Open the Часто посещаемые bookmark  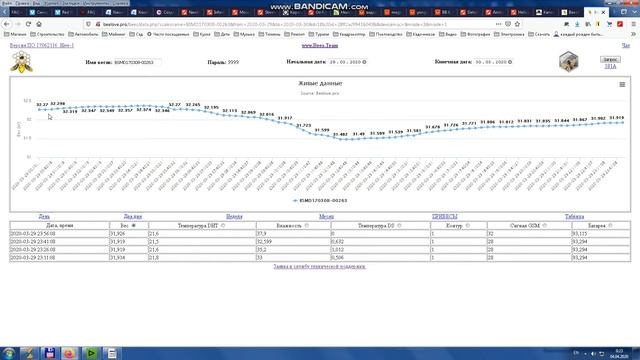[168, 35]
